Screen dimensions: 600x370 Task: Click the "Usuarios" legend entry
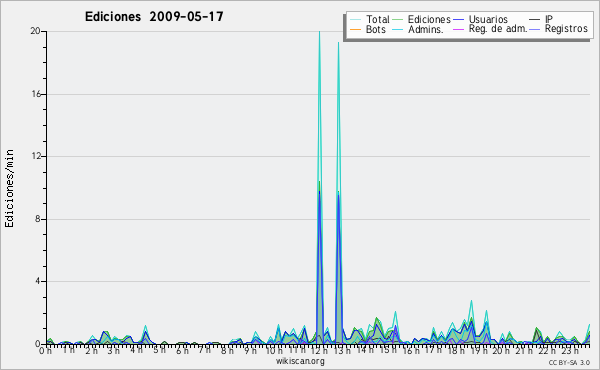tap(488, 19)
